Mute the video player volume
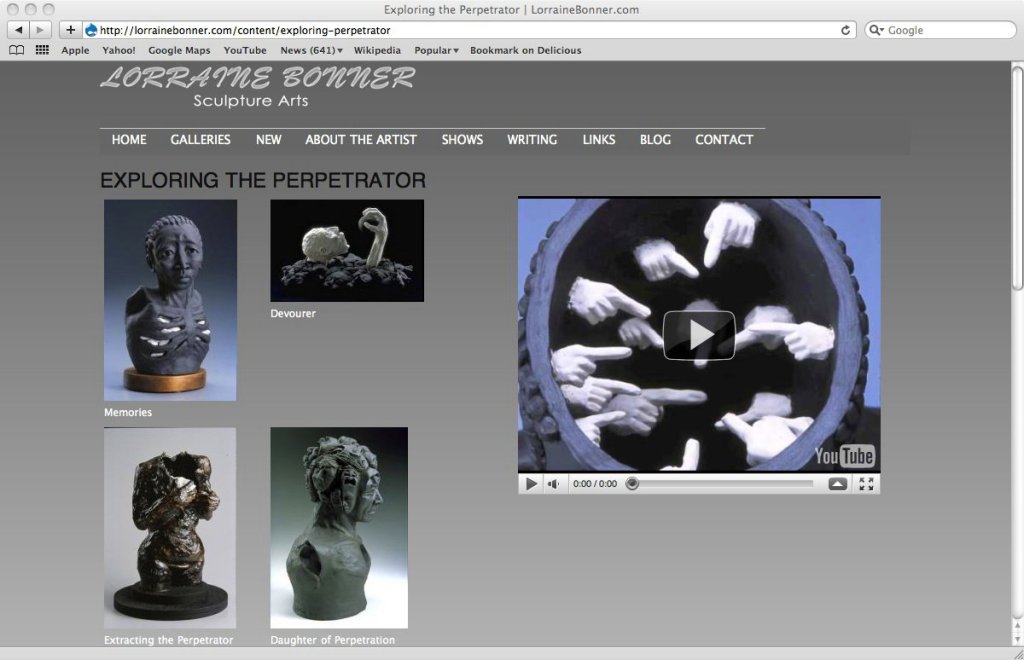This screenshot has width=1024, height=660. click(x=553, y=484)
